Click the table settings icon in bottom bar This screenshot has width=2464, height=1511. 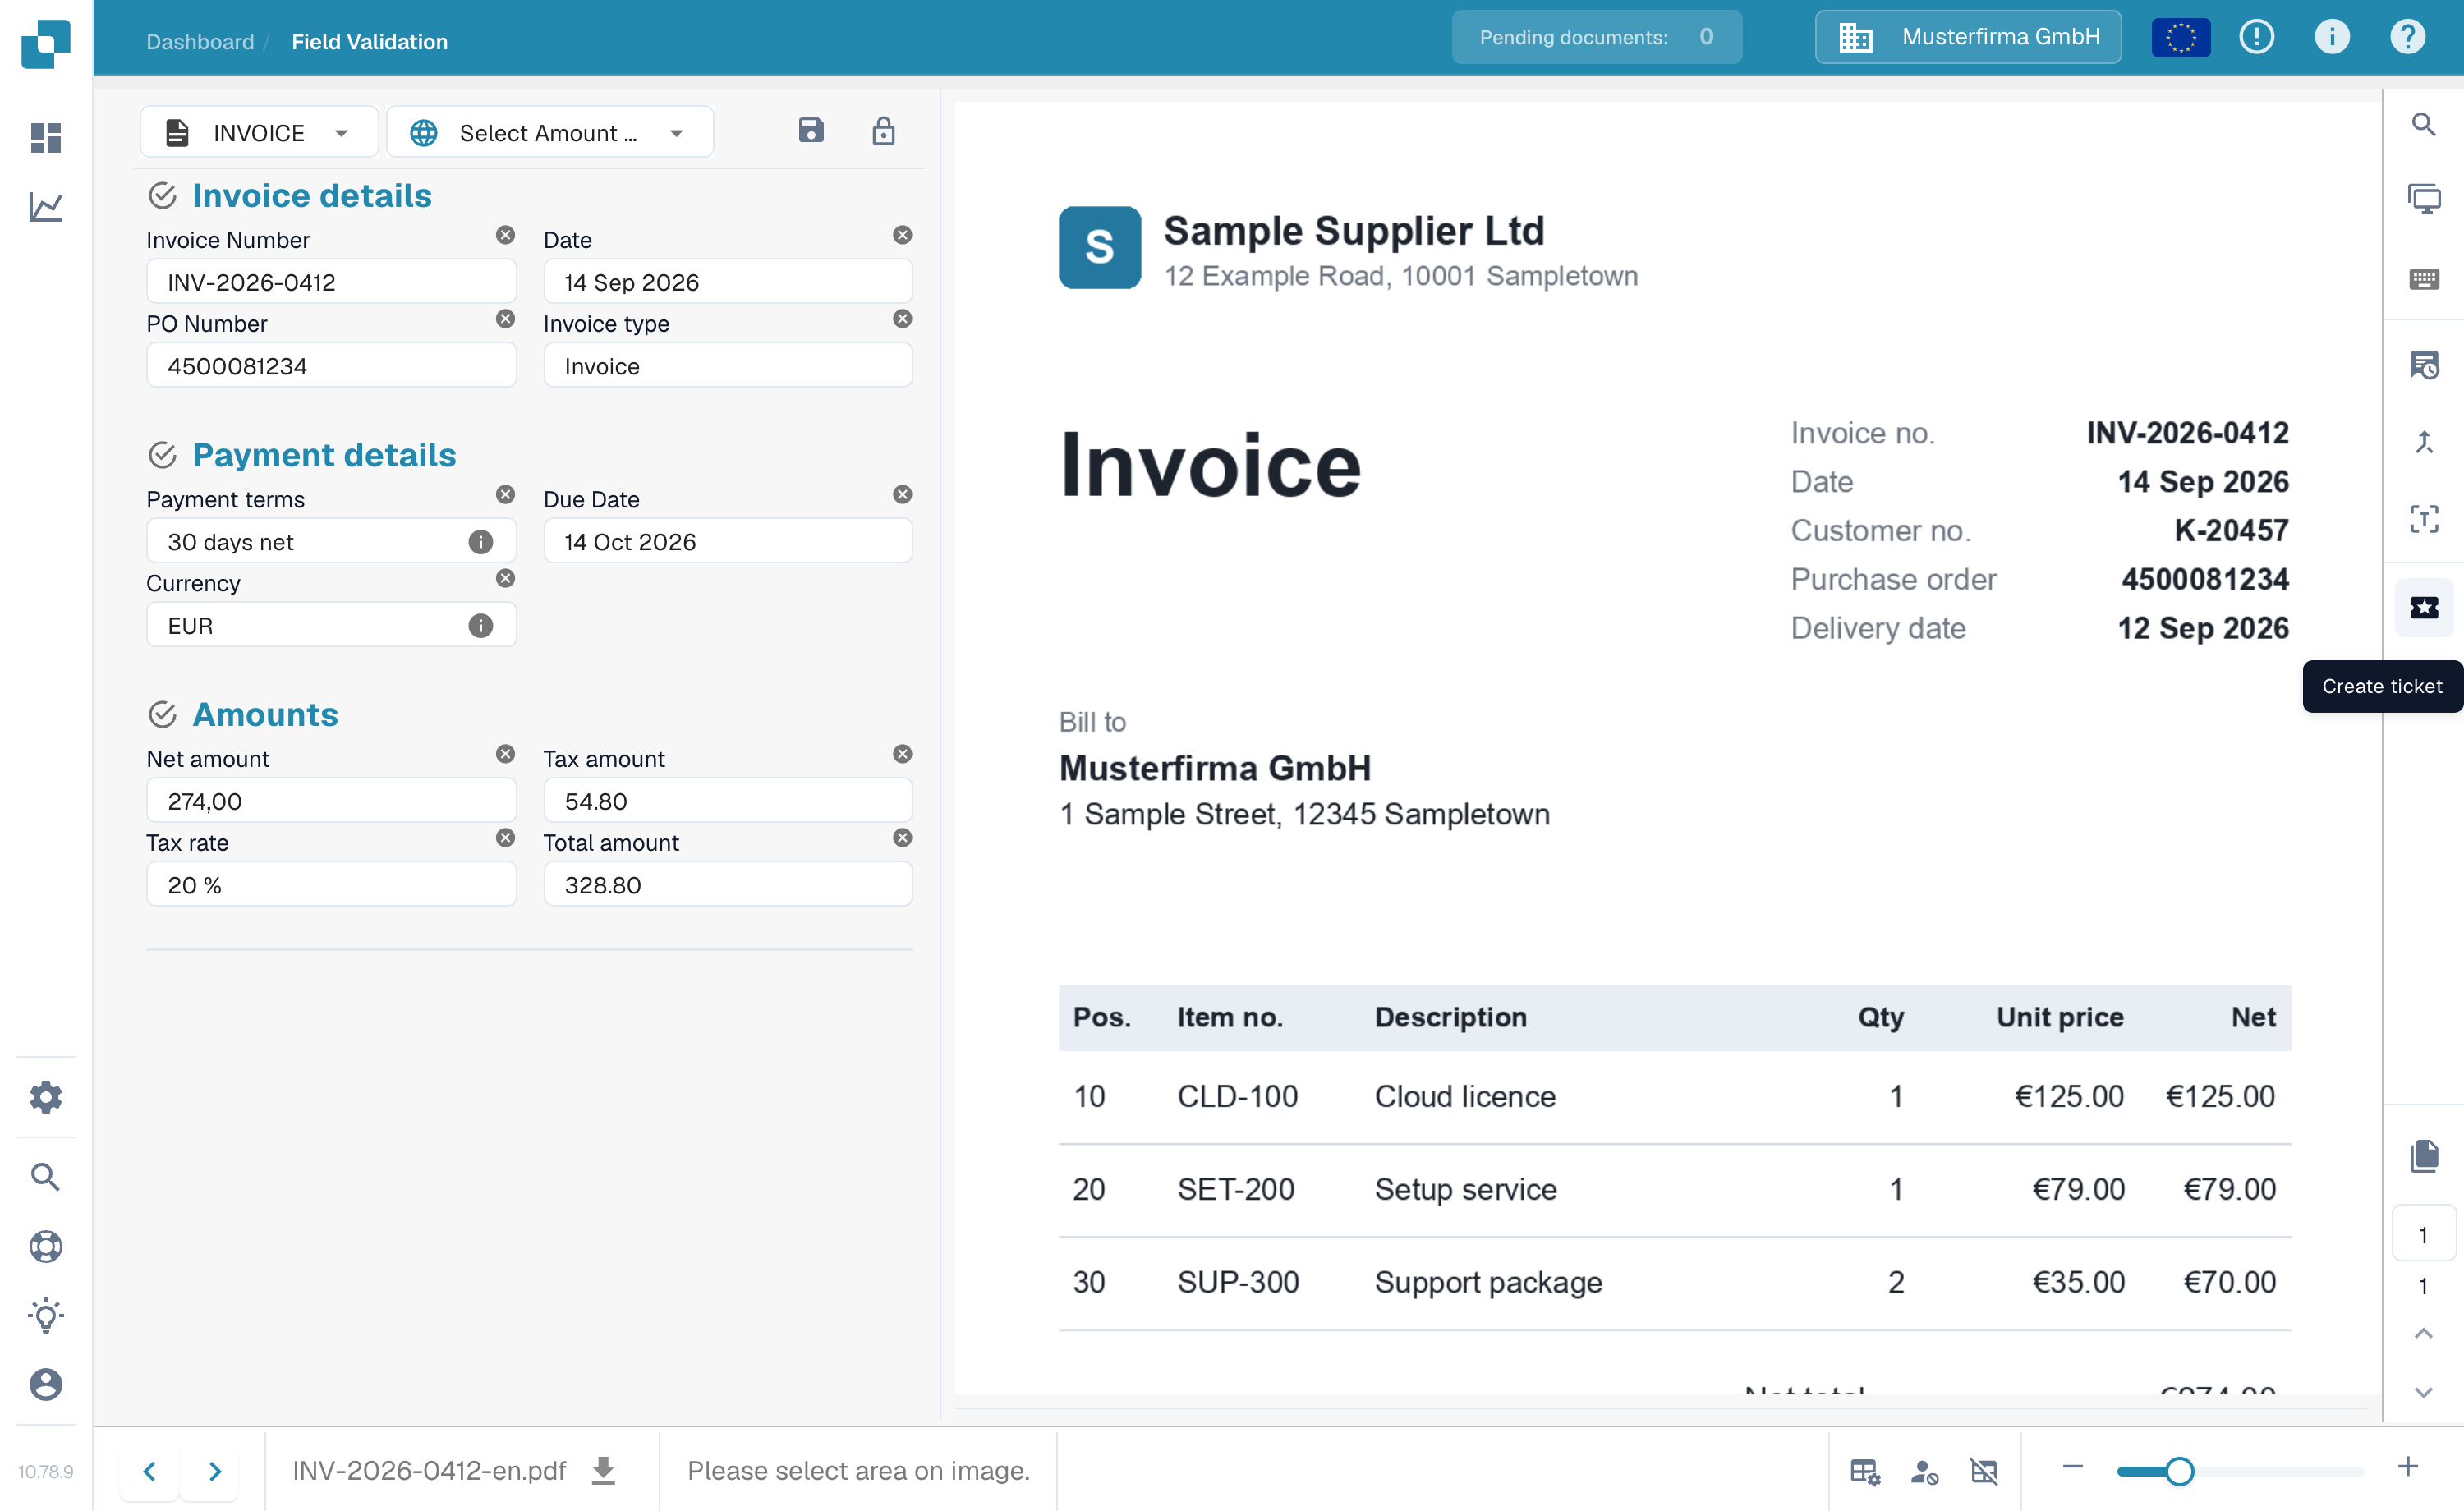1865,1471
